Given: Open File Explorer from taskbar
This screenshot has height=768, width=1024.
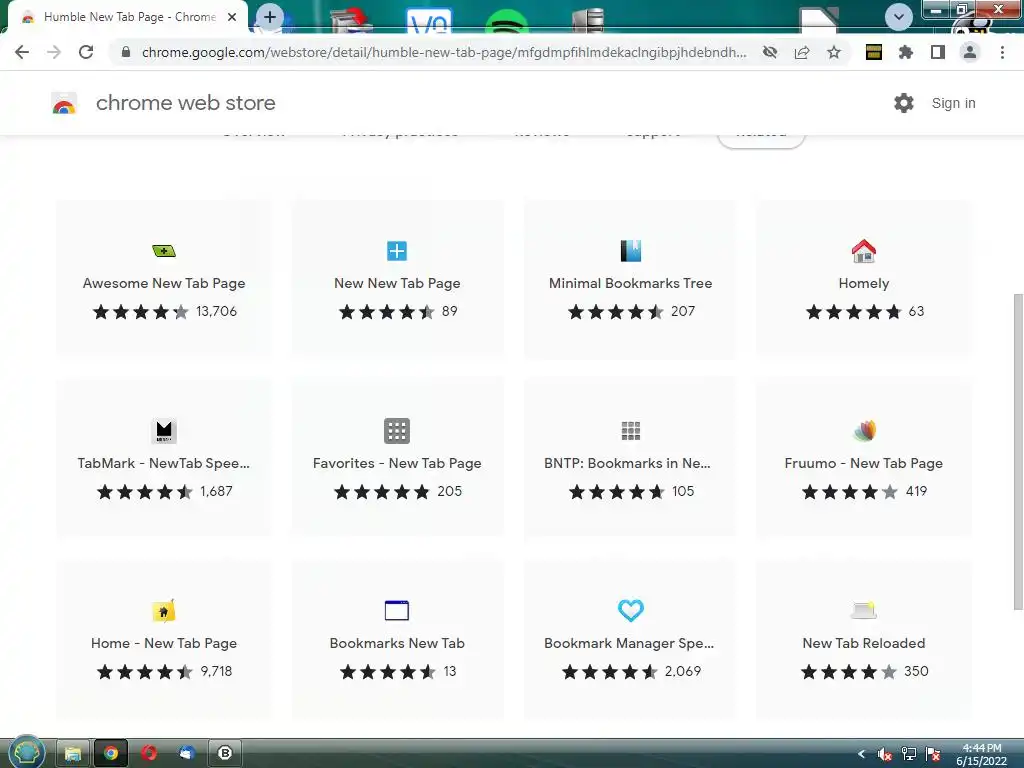Looking at the screenshot, I should click(72, 754).
